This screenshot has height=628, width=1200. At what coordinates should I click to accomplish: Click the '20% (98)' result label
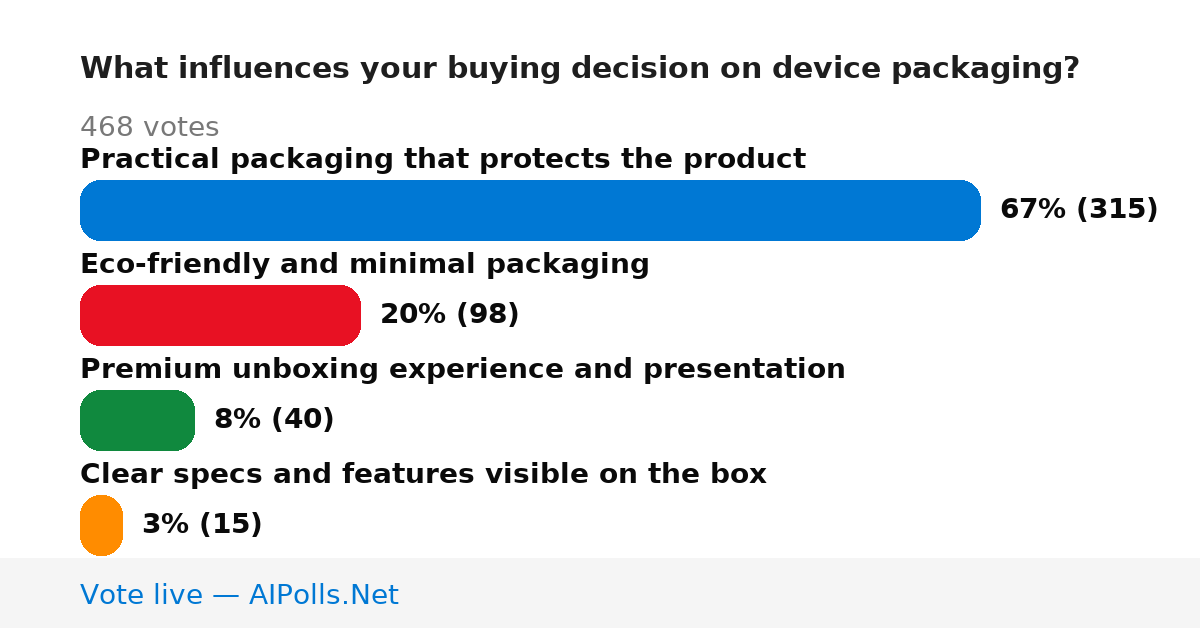450,314
